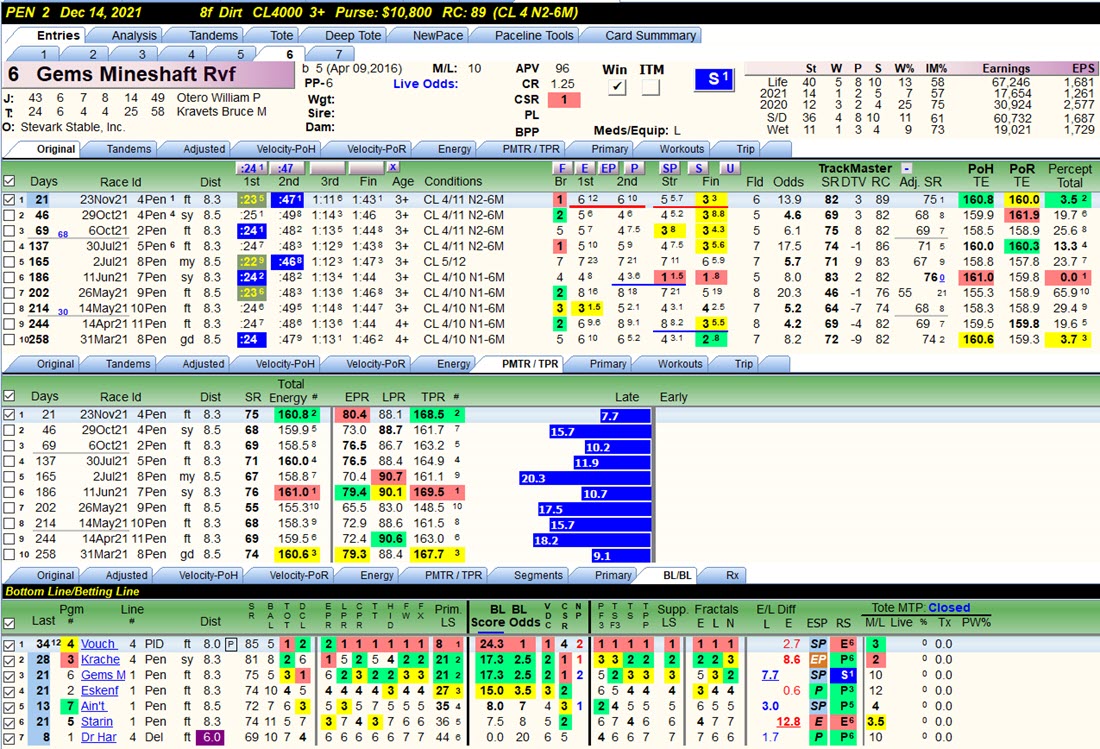Click the P running-style filter button
Screen dimensions: 1100x749
coord(634,168)
